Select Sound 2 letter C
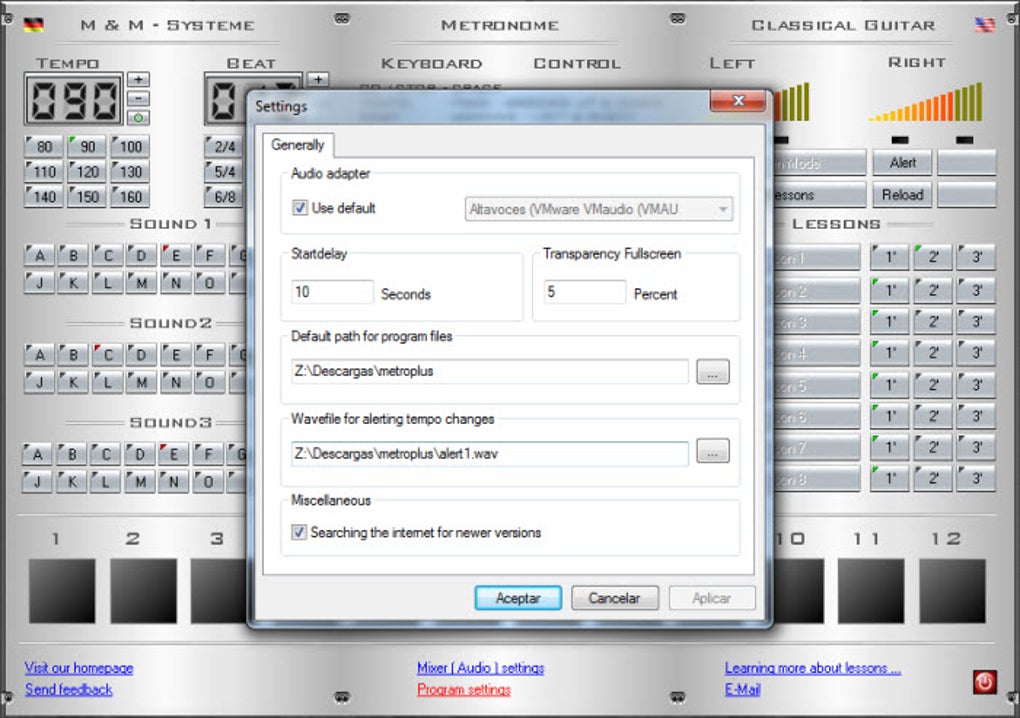 107,355
